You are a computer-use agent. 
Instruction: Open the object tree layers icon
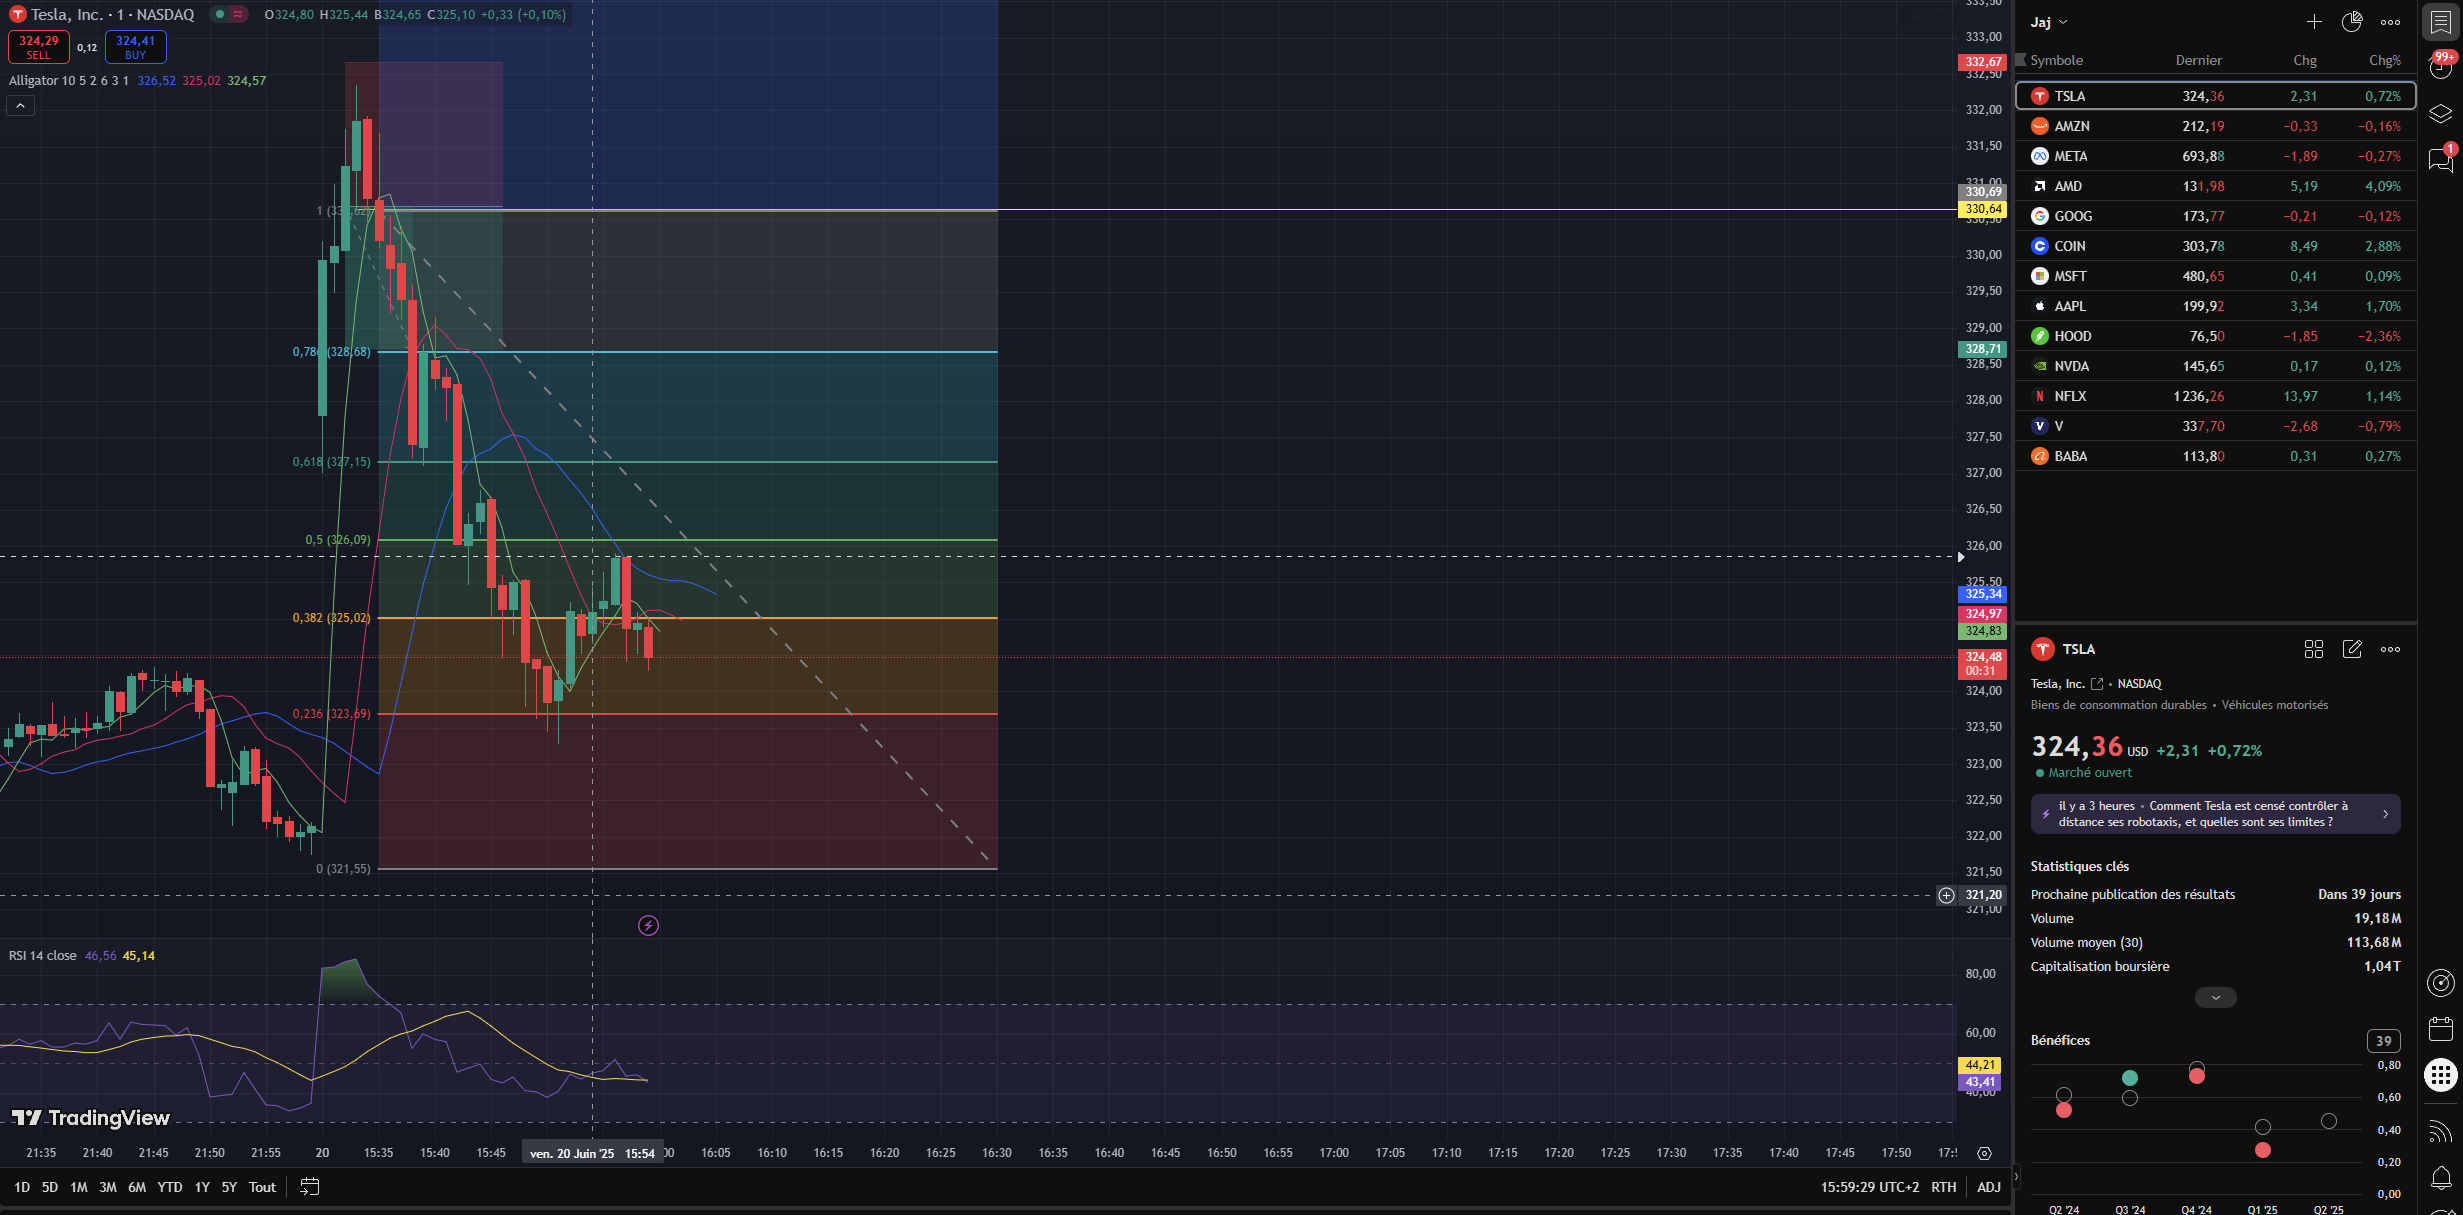(2440, 113)
